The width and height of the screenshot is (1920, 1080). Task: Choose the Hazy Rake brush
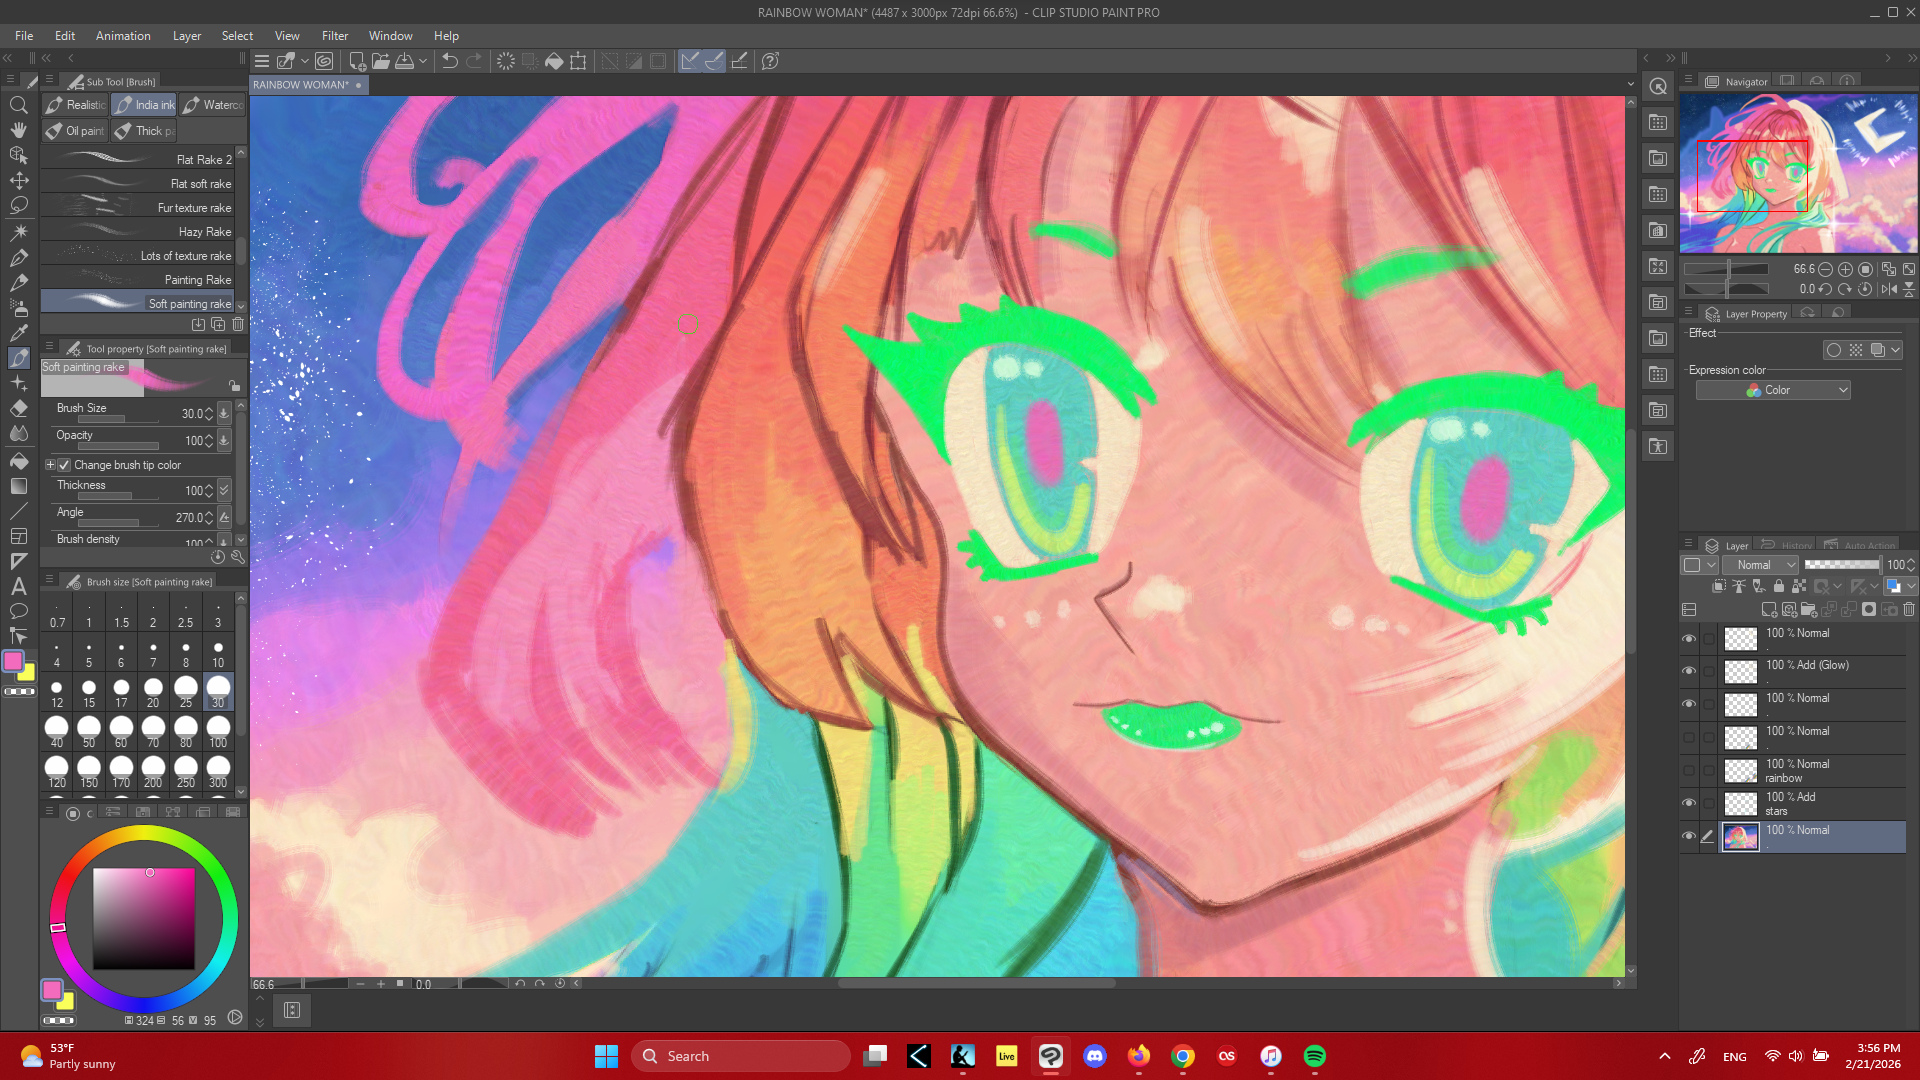tap(140, 232)
